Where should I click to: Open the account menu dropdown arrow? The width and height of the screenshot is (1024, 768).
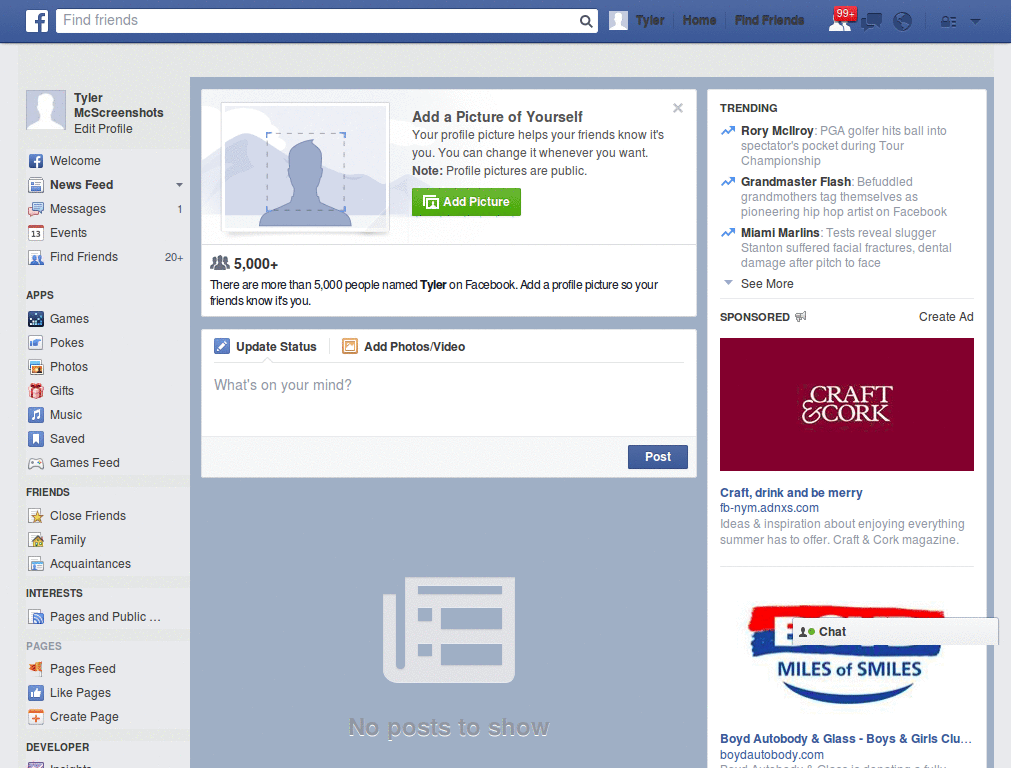[976, 22]
